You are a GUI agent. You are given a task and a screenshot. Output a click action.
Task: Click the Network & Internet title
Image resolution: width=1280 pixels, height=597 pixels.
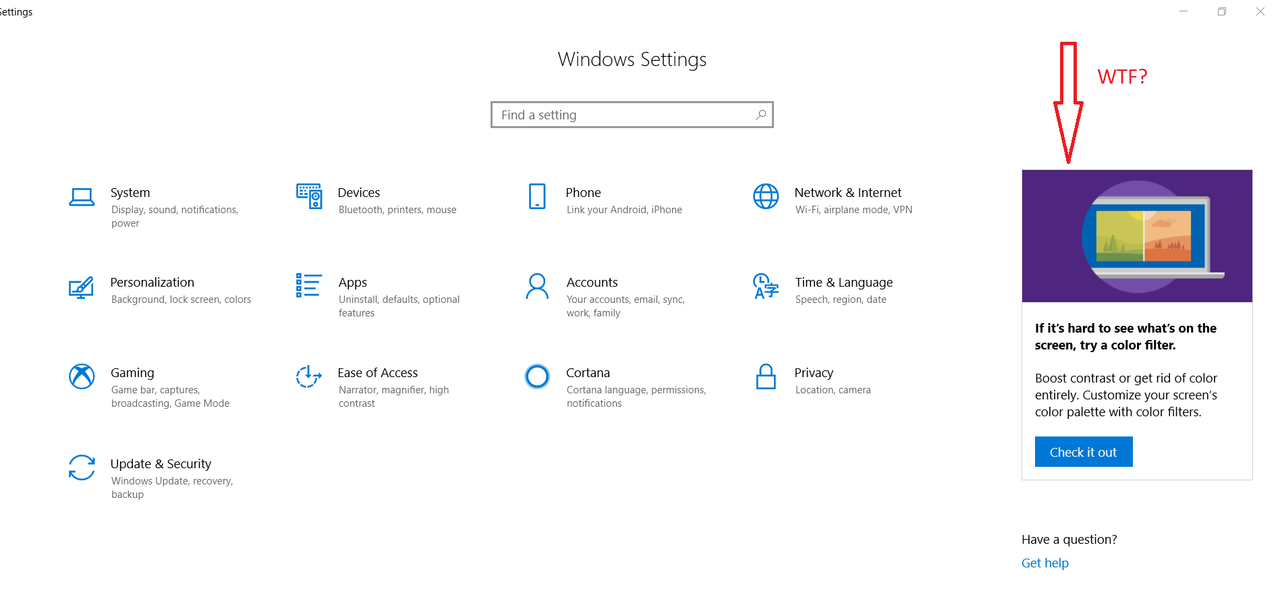pyautogui.click(x=848, y=193)
